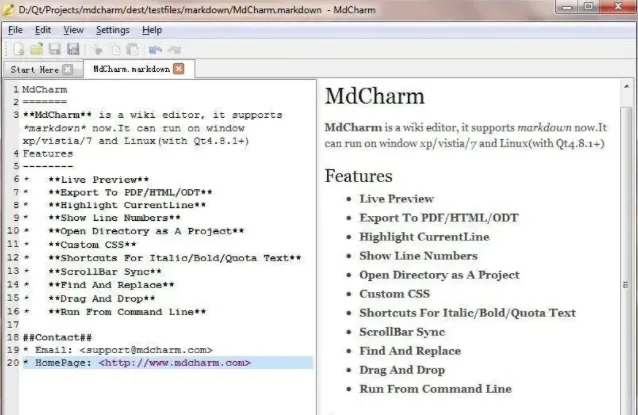This screenshot has height=415, width=638.
Task: Click the empty line 17 in editor
Action: pyautogui.click(x=168, y=324)
